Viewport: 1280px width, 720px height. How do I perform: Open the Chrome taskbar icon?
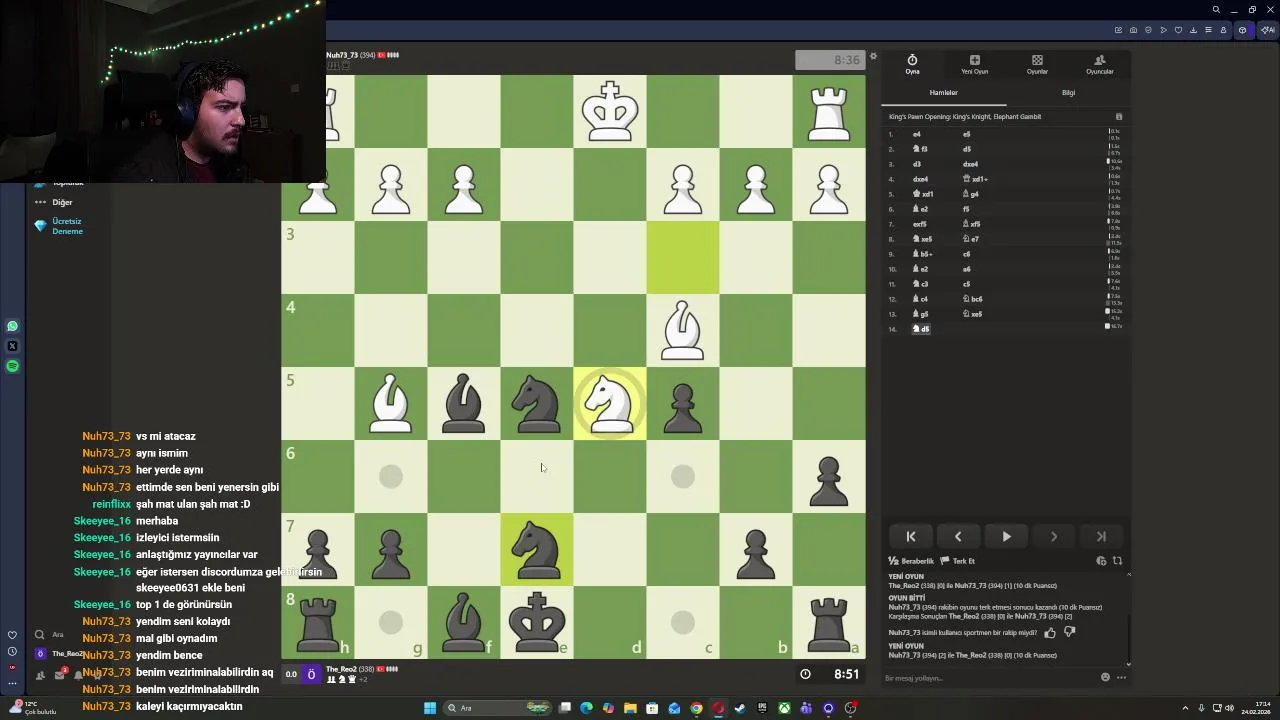(696, 708)
